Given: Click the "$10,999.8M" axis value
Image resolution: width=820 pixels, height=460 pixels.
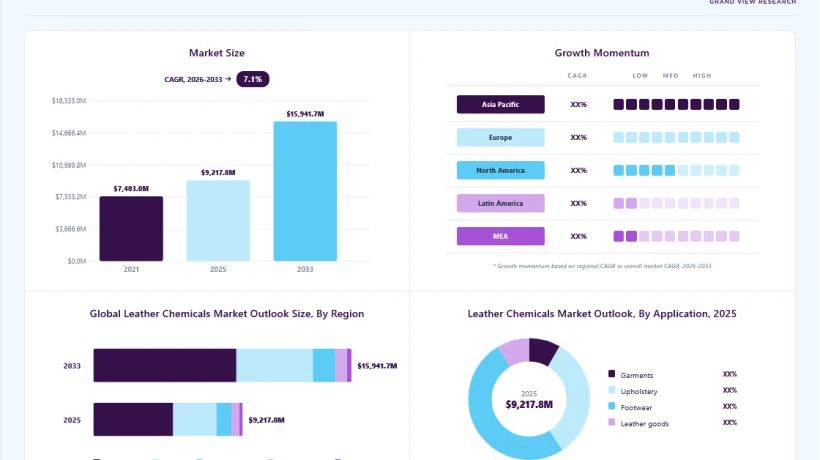Looking at the screenshot, I should [69, 165].
